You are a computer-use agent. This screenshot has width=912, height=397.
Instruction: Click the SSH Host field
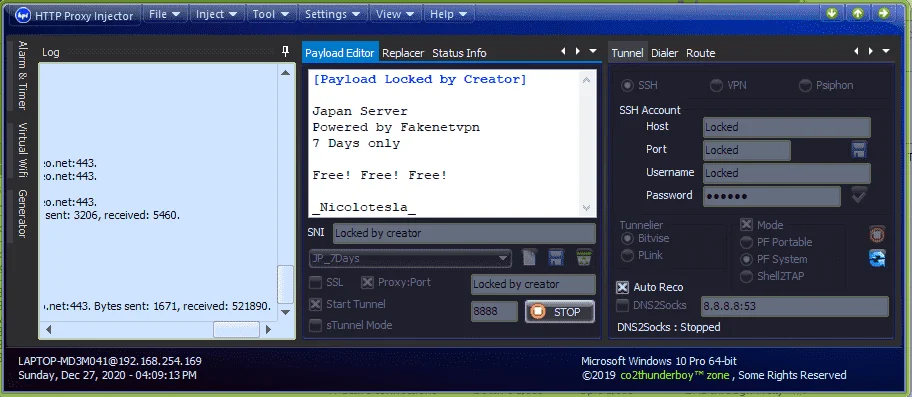coord(786,127)
